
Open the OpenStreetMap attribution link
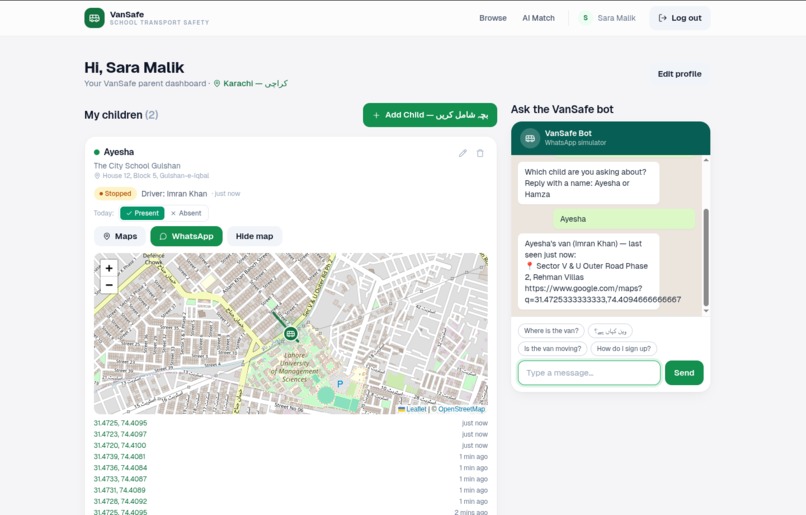tap(461, 409)
